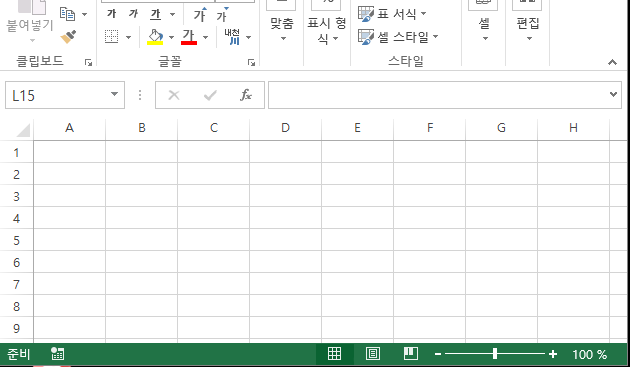Viewport: 630px width, 367px height.
Task: Select column D header
Action: (285, 128)
